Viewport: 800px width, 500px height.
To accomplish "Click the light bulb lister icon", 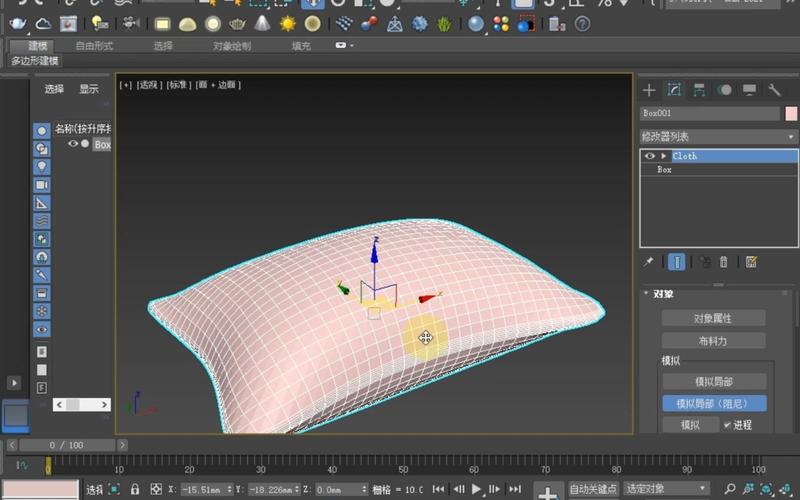I will click(99, 23).
